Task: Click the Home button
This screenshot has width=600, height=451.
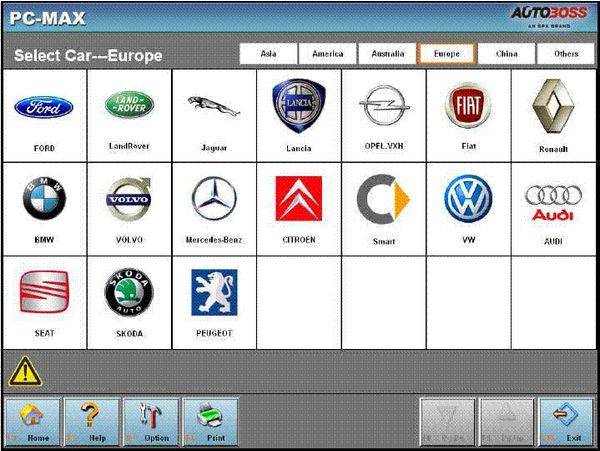Action: coord(31,418)
